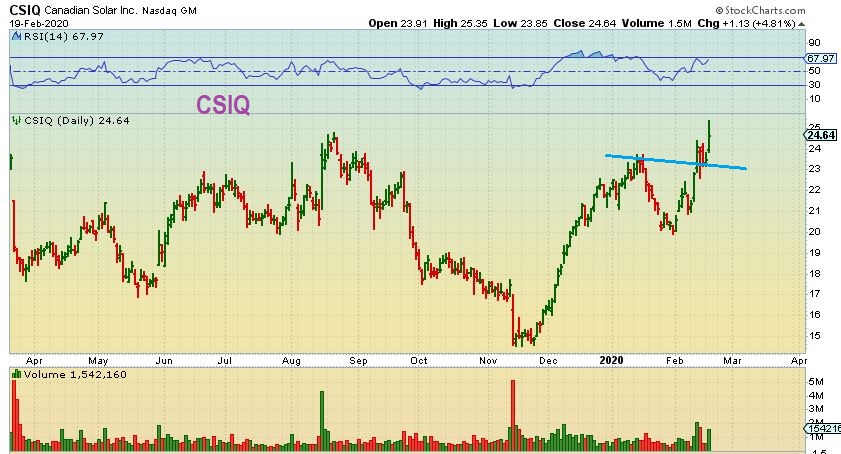Click the 3M volume axis label

tap(816, 409)
